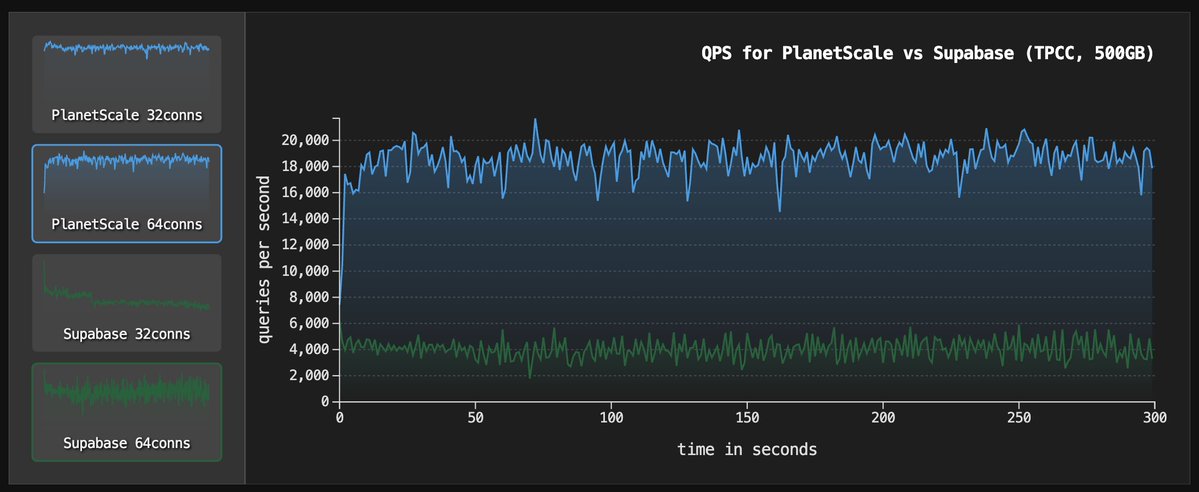Image resolution: width=1199 pixels, height=492 pixels.
Task: Click the 2,000 y-axis tick label
Action: [x=307, y=375]
